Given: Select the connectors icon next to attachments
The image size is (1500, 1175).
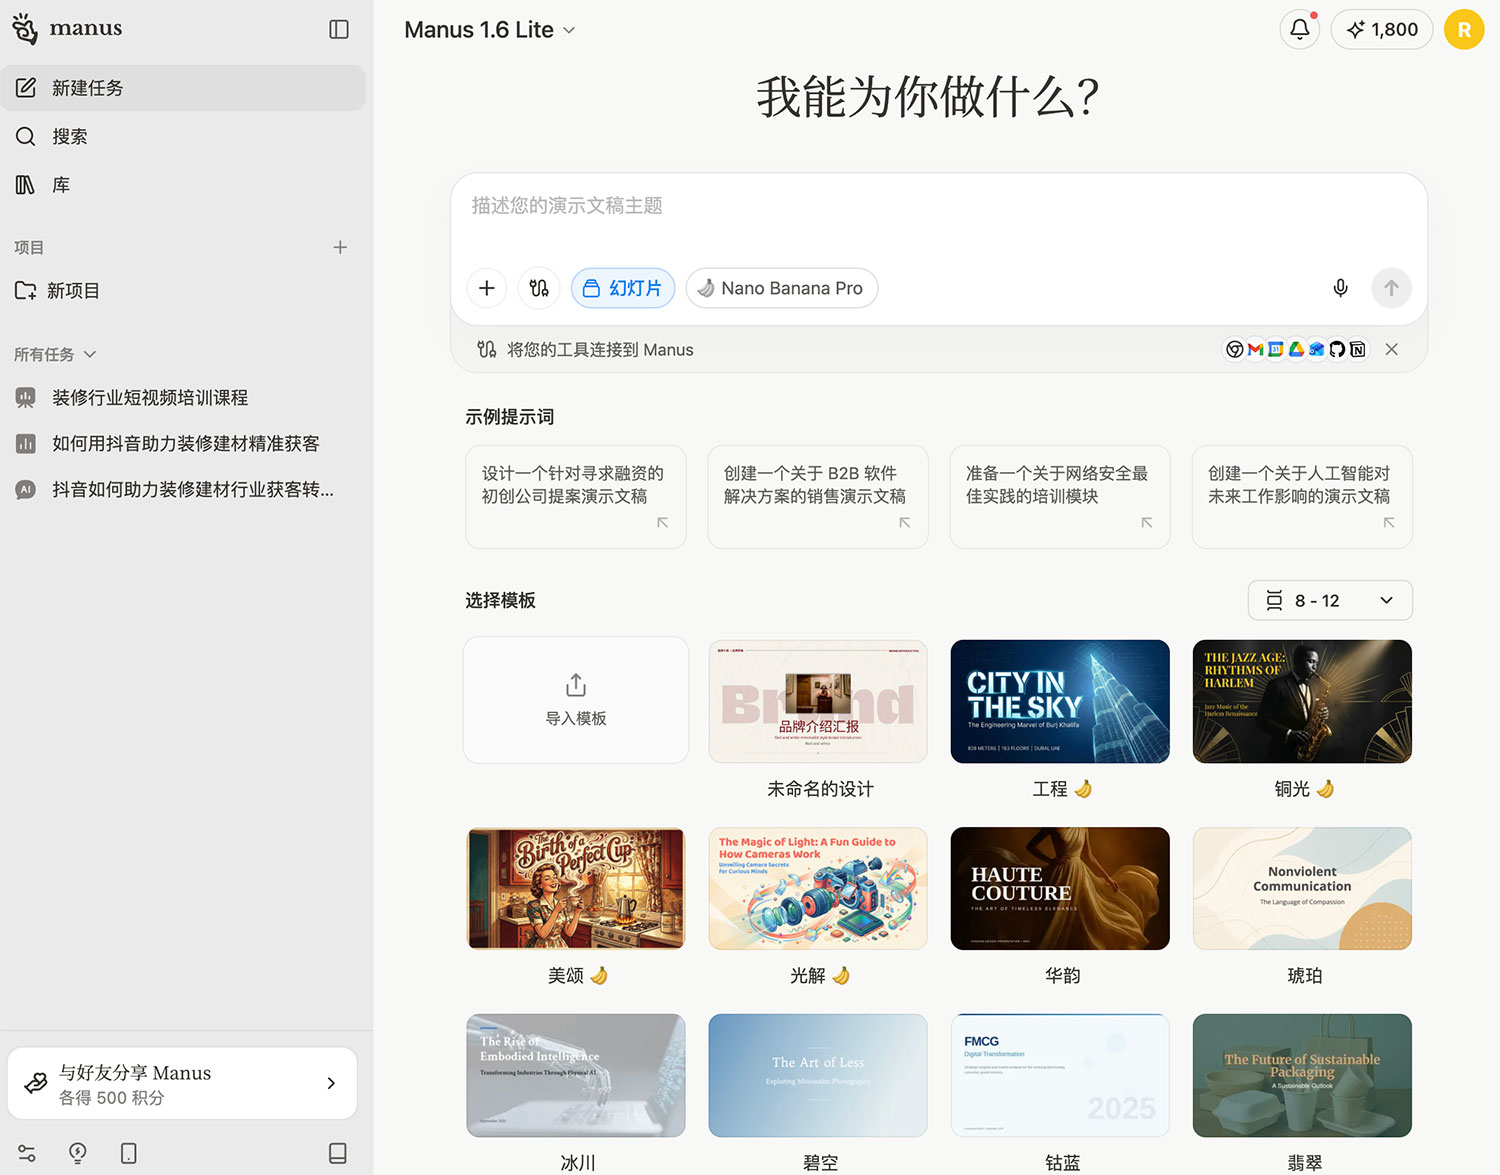Looking at the screenshot, I should [x=538, y=288].
